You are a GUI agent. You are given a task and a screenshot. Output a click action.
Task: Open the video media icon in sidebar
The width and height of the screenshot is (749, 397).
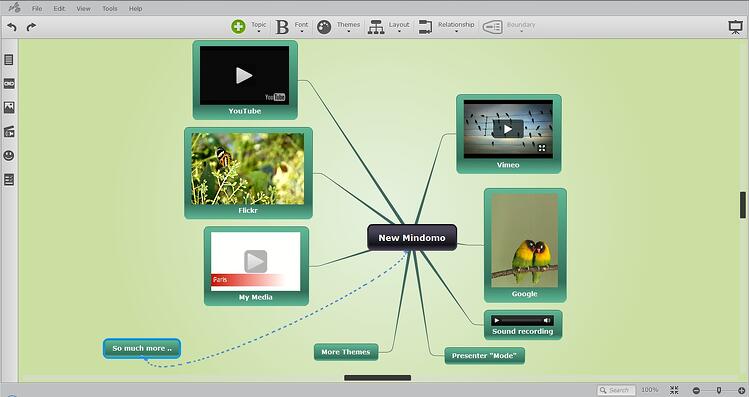pyautogui.click(x=9, y=132)
